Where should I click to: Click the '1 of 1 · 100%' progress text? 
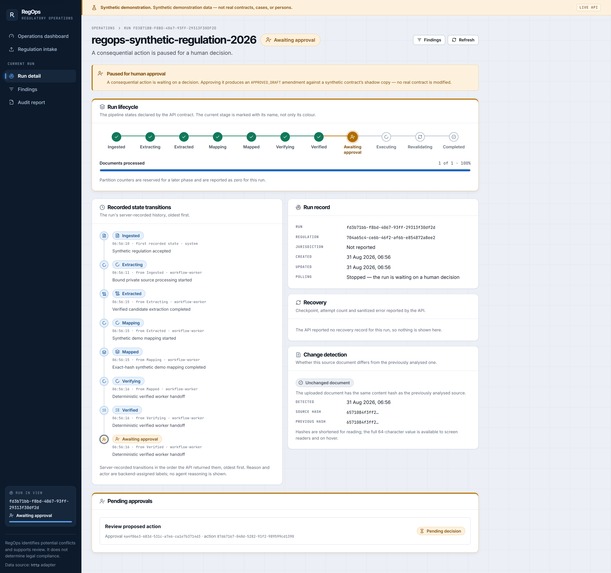(454, 163)
